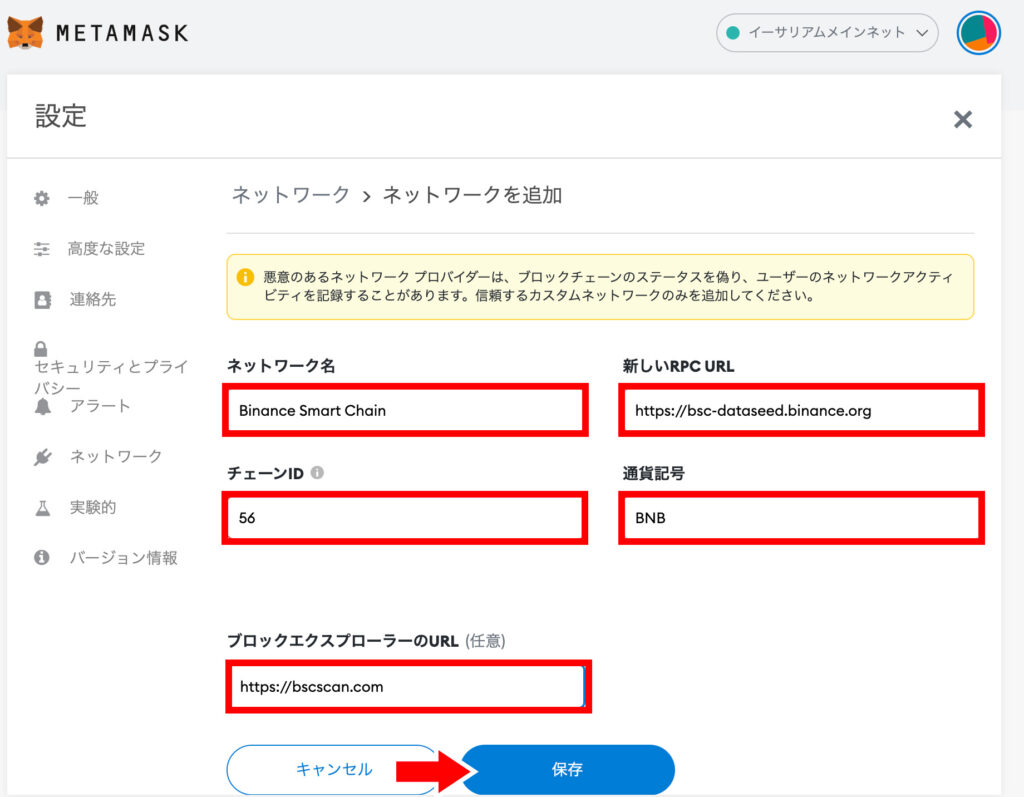This screenshot has height=797, width=1024.
Task: Click the 設定 page heading
Action: [x=61, y=116]
